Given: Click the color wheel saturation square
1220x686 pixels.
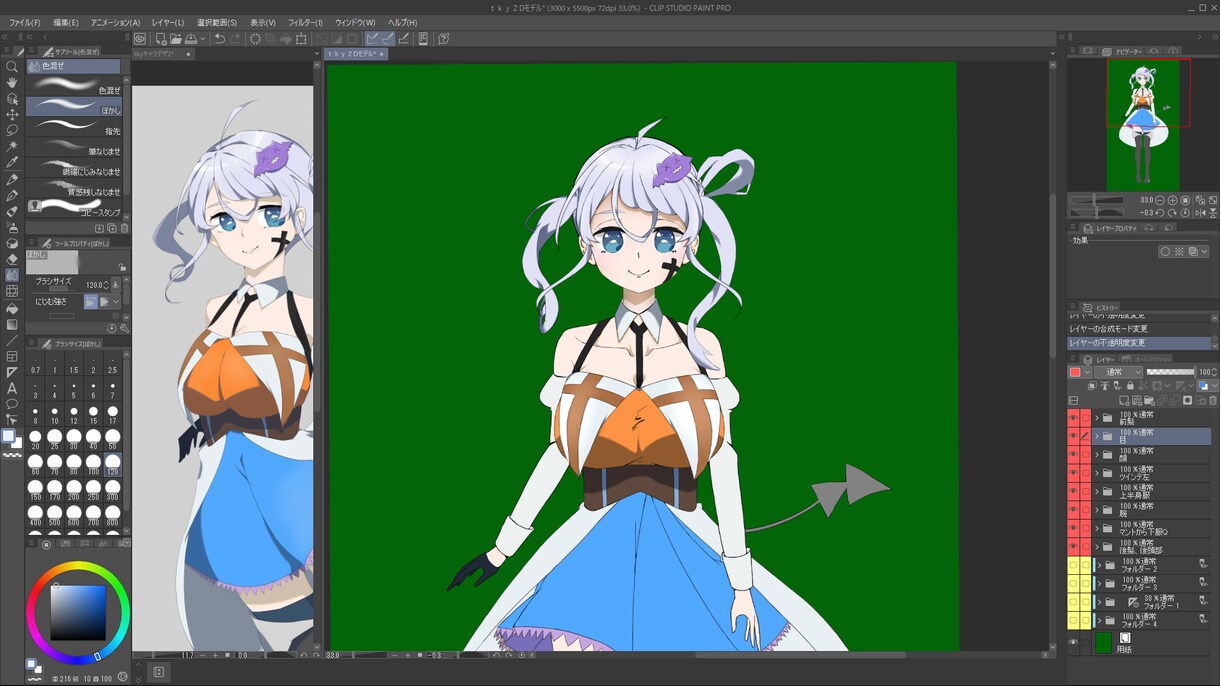Looking at the screenshot, I should [78, 612].
